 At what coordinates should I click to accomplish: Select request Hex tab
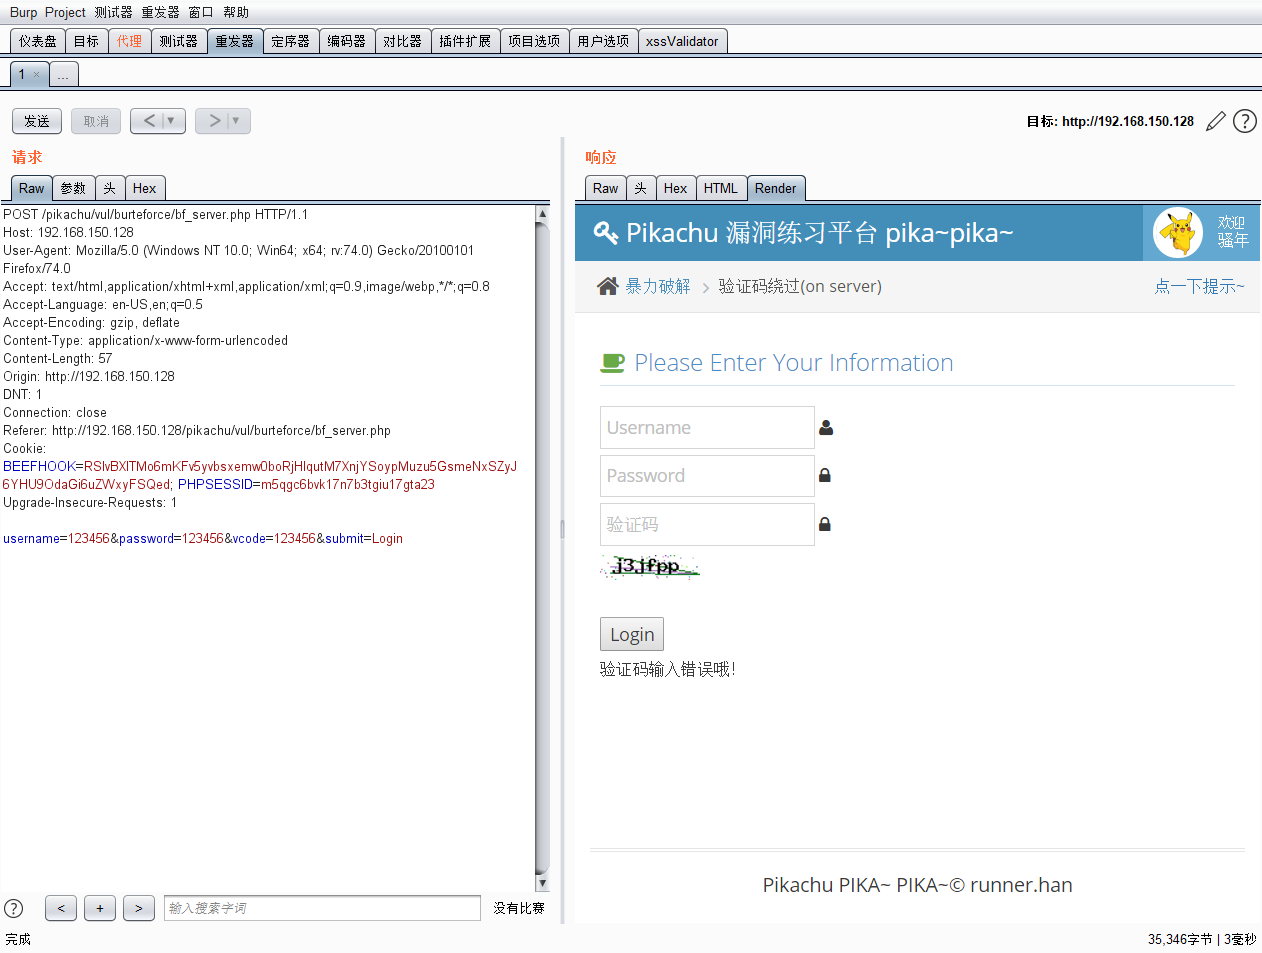tap(144, 188)
